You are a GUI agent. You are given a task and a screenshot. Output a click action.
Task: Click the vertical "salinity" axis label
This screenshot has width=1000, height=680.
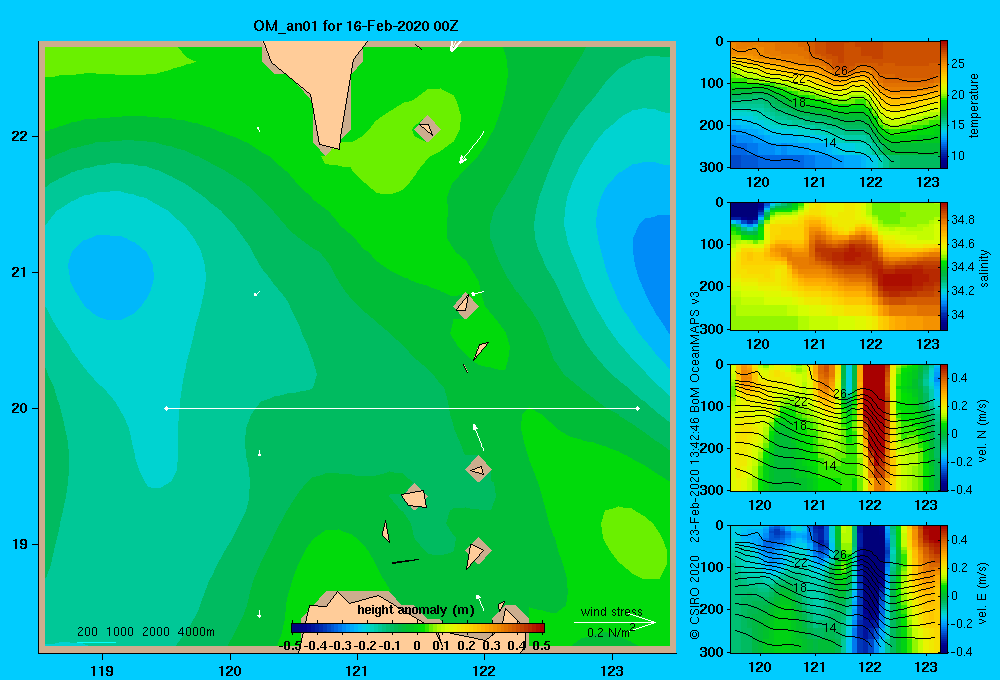[984, 268]
